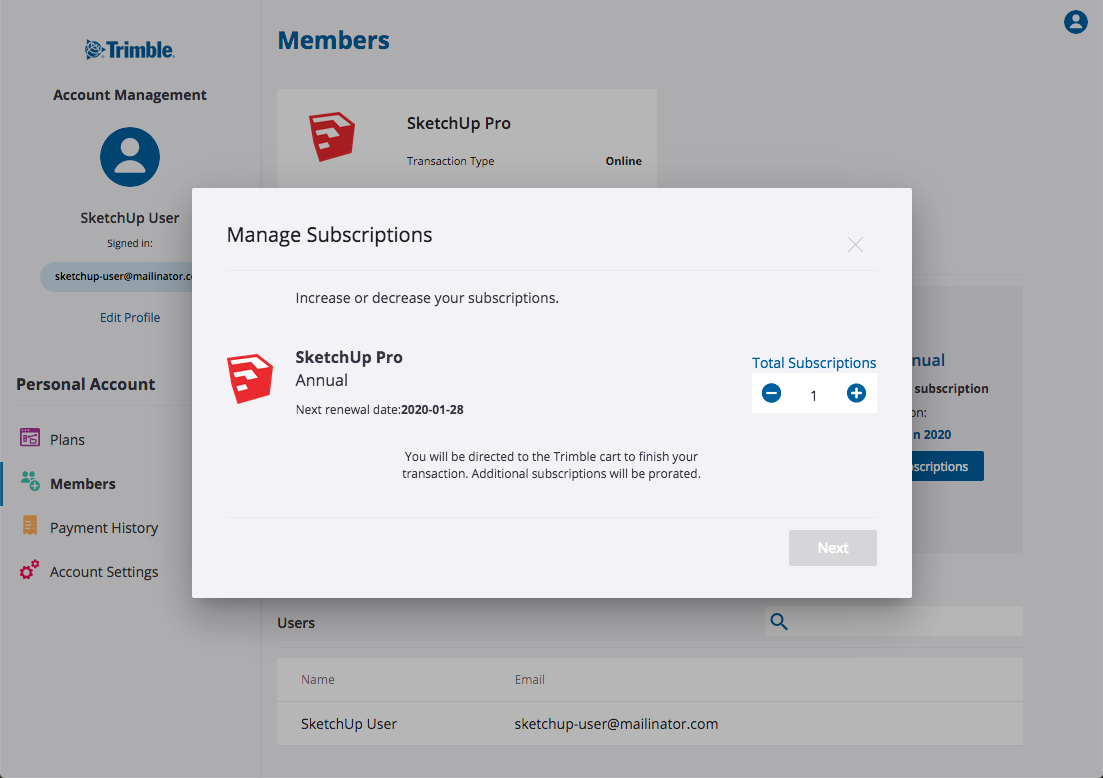Select the SketchUp User table row name

click(348, 724)
